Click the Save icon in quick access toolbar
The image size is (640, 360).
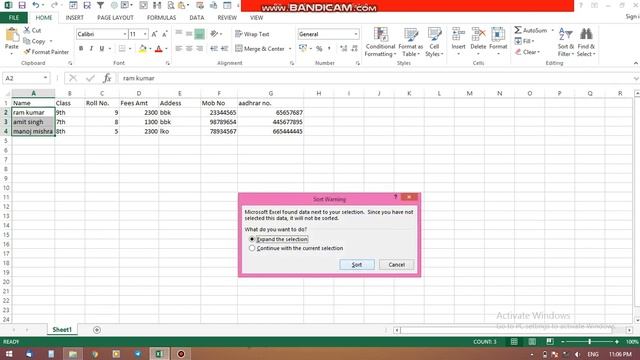click(x=22, y=5)
